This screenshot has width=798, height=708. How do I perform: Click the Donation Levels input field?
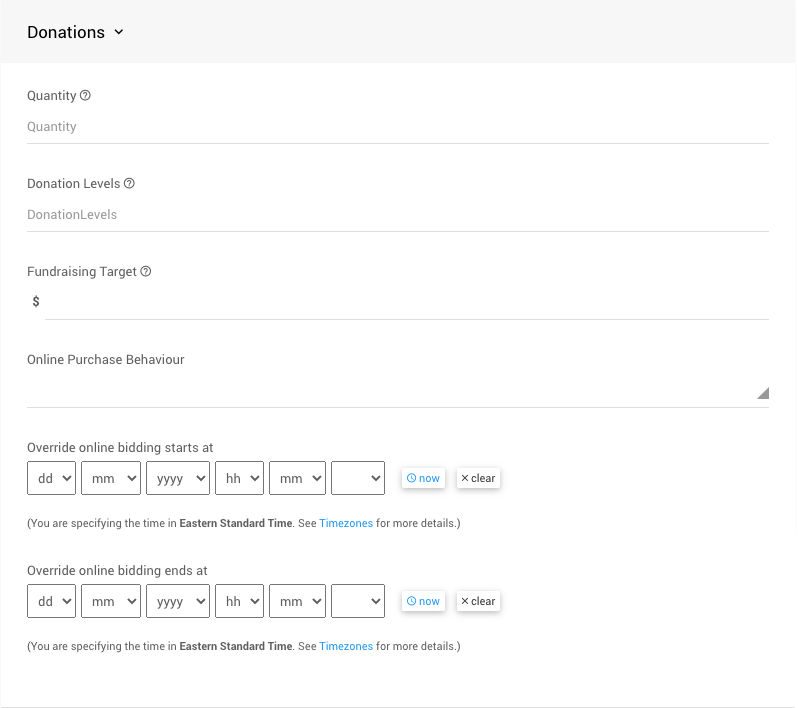397,215
